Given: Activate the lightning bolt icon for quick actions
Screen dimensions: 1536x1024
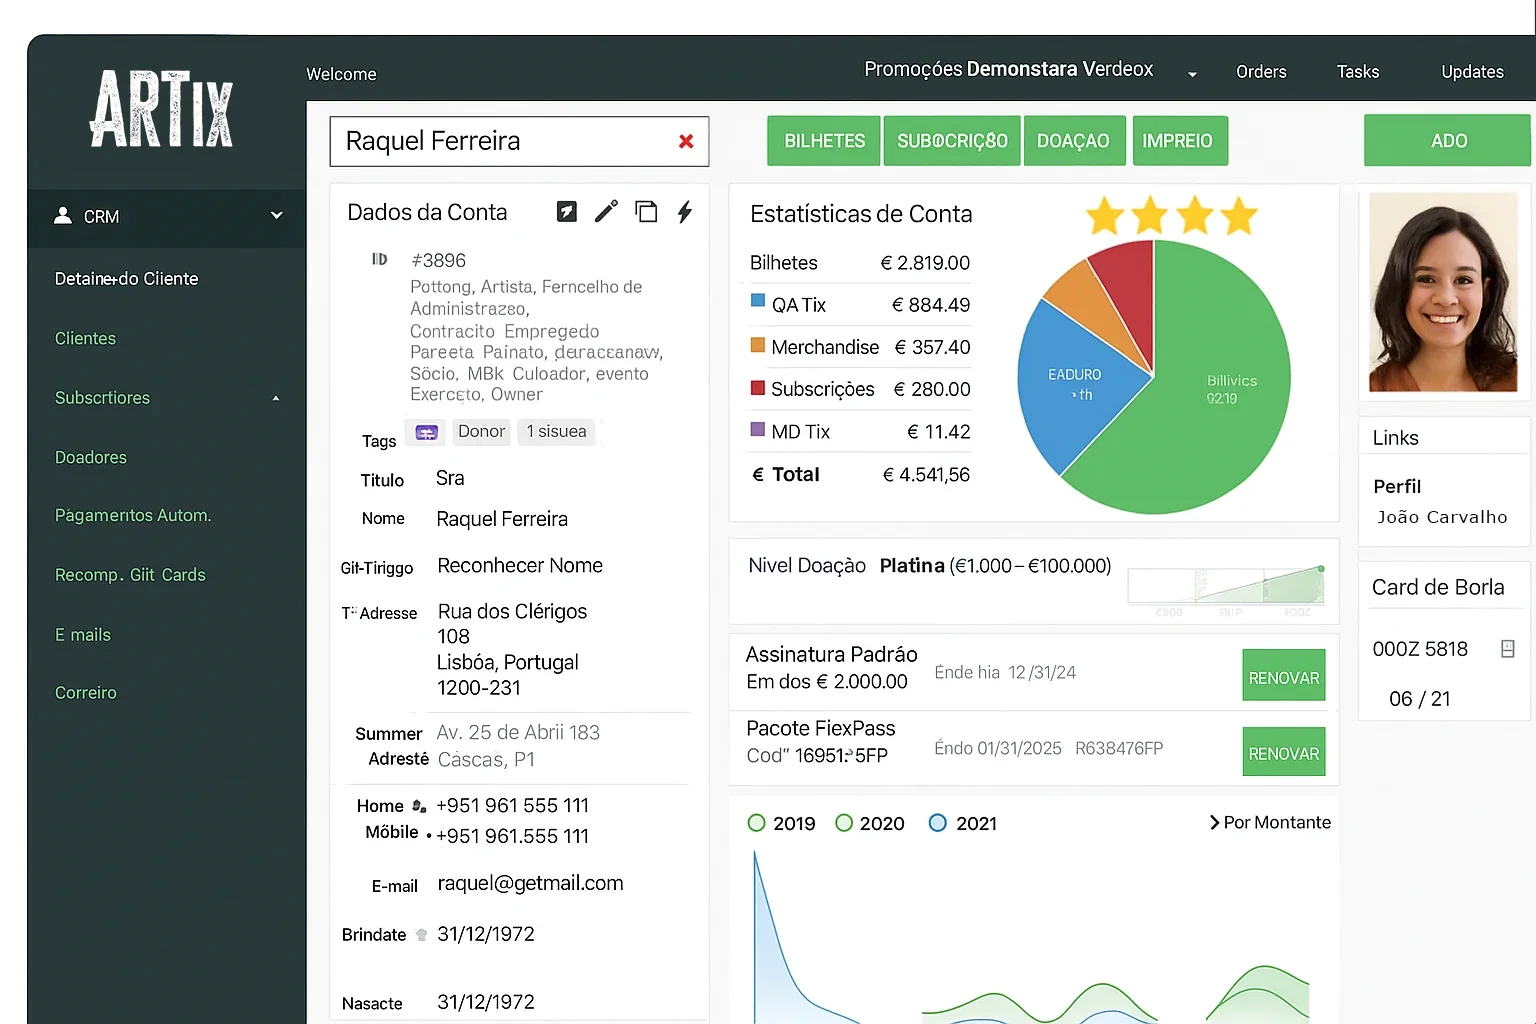Looking at the screenshot, I should click(685, 211).
